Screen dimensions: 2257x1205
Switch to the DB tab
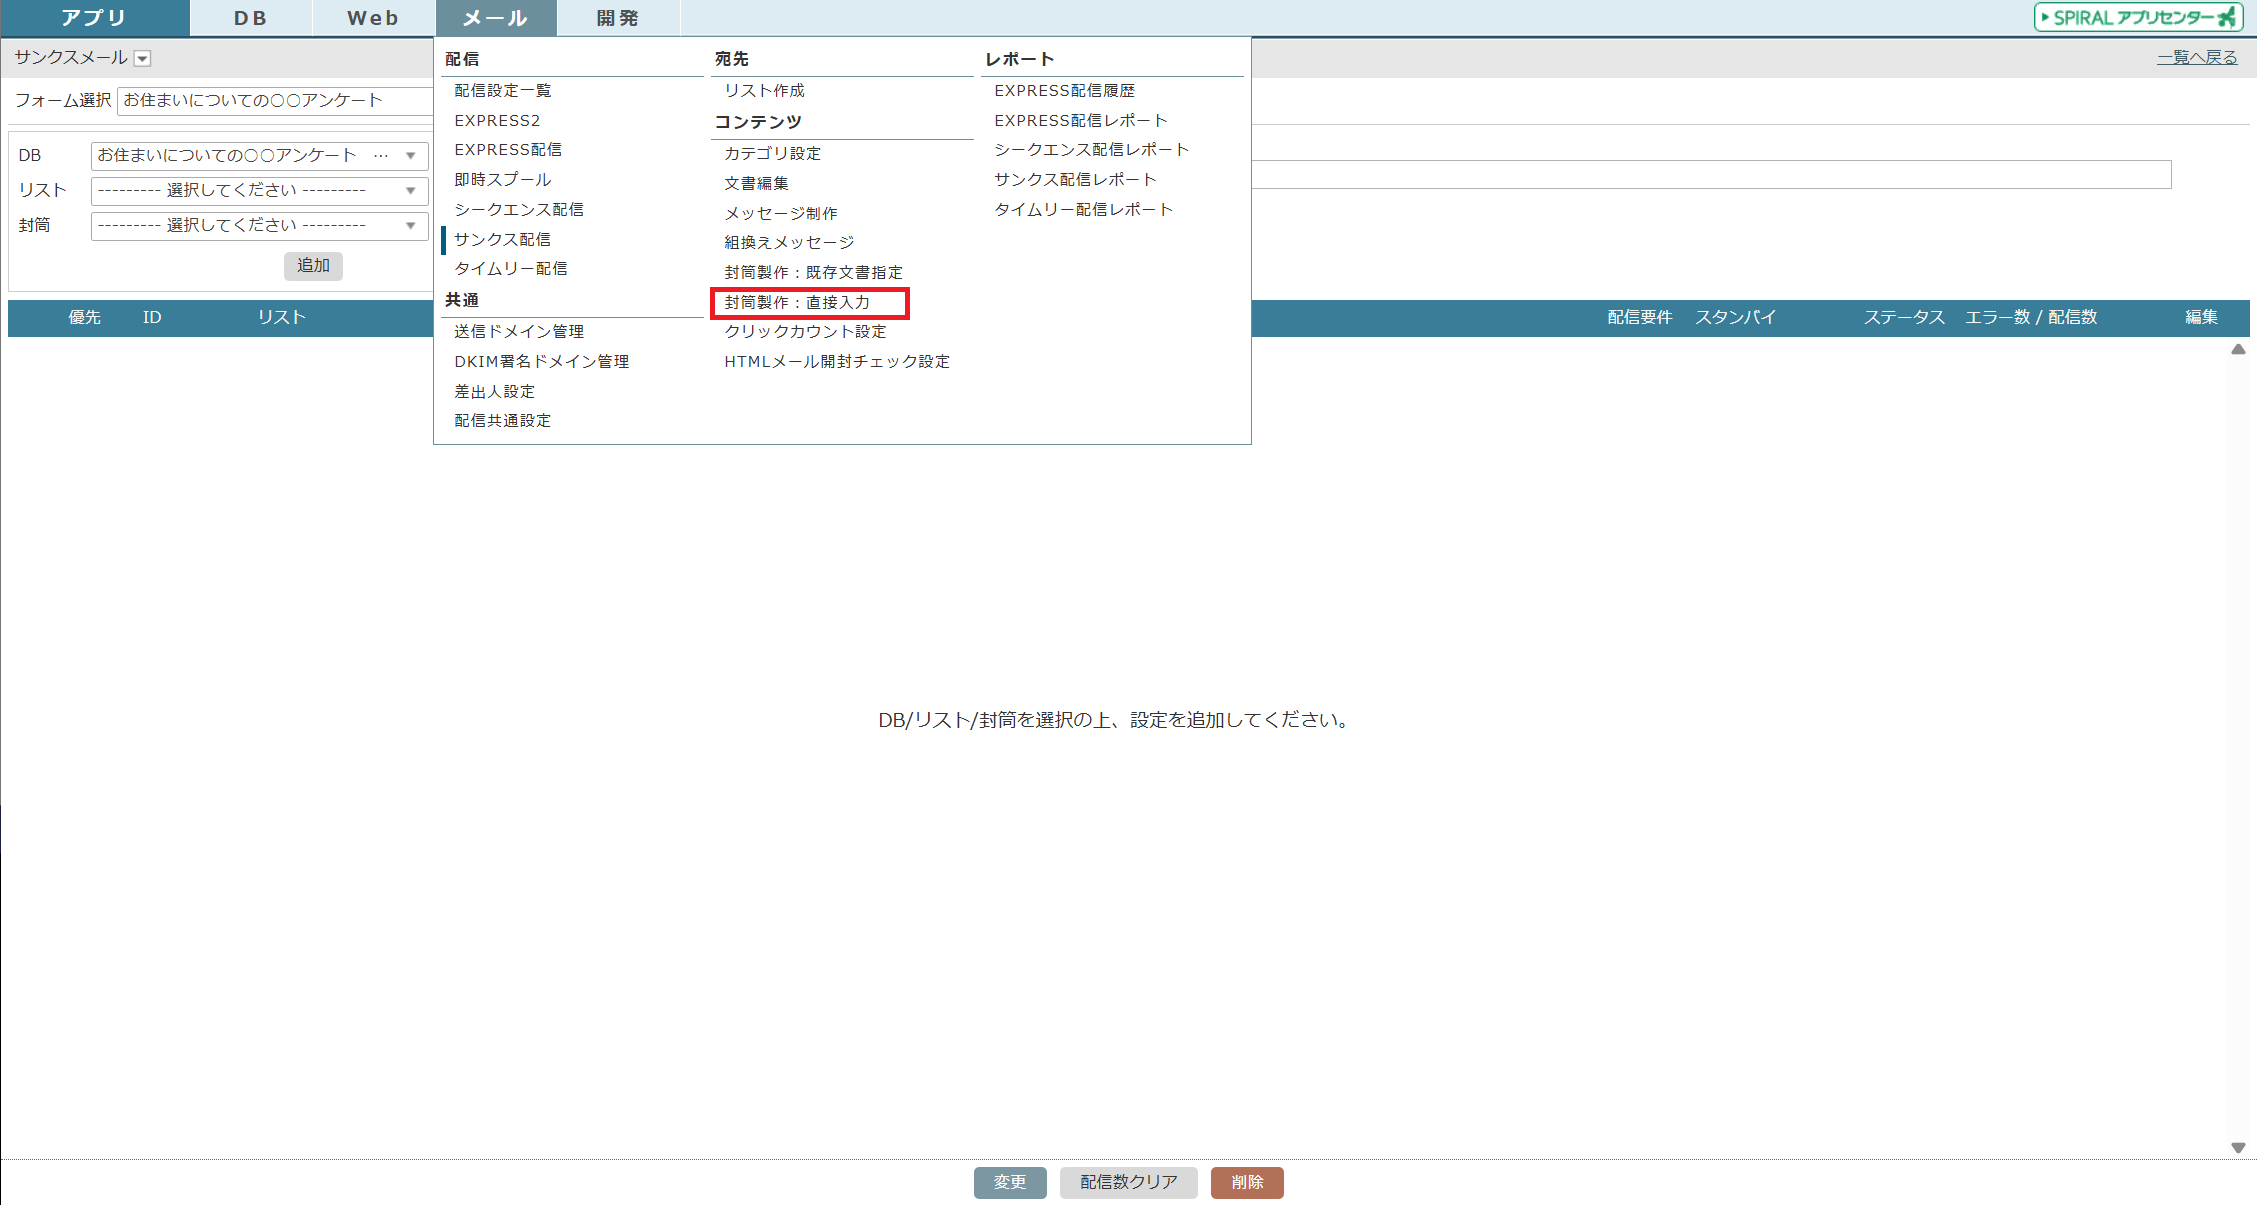(251, 18)
